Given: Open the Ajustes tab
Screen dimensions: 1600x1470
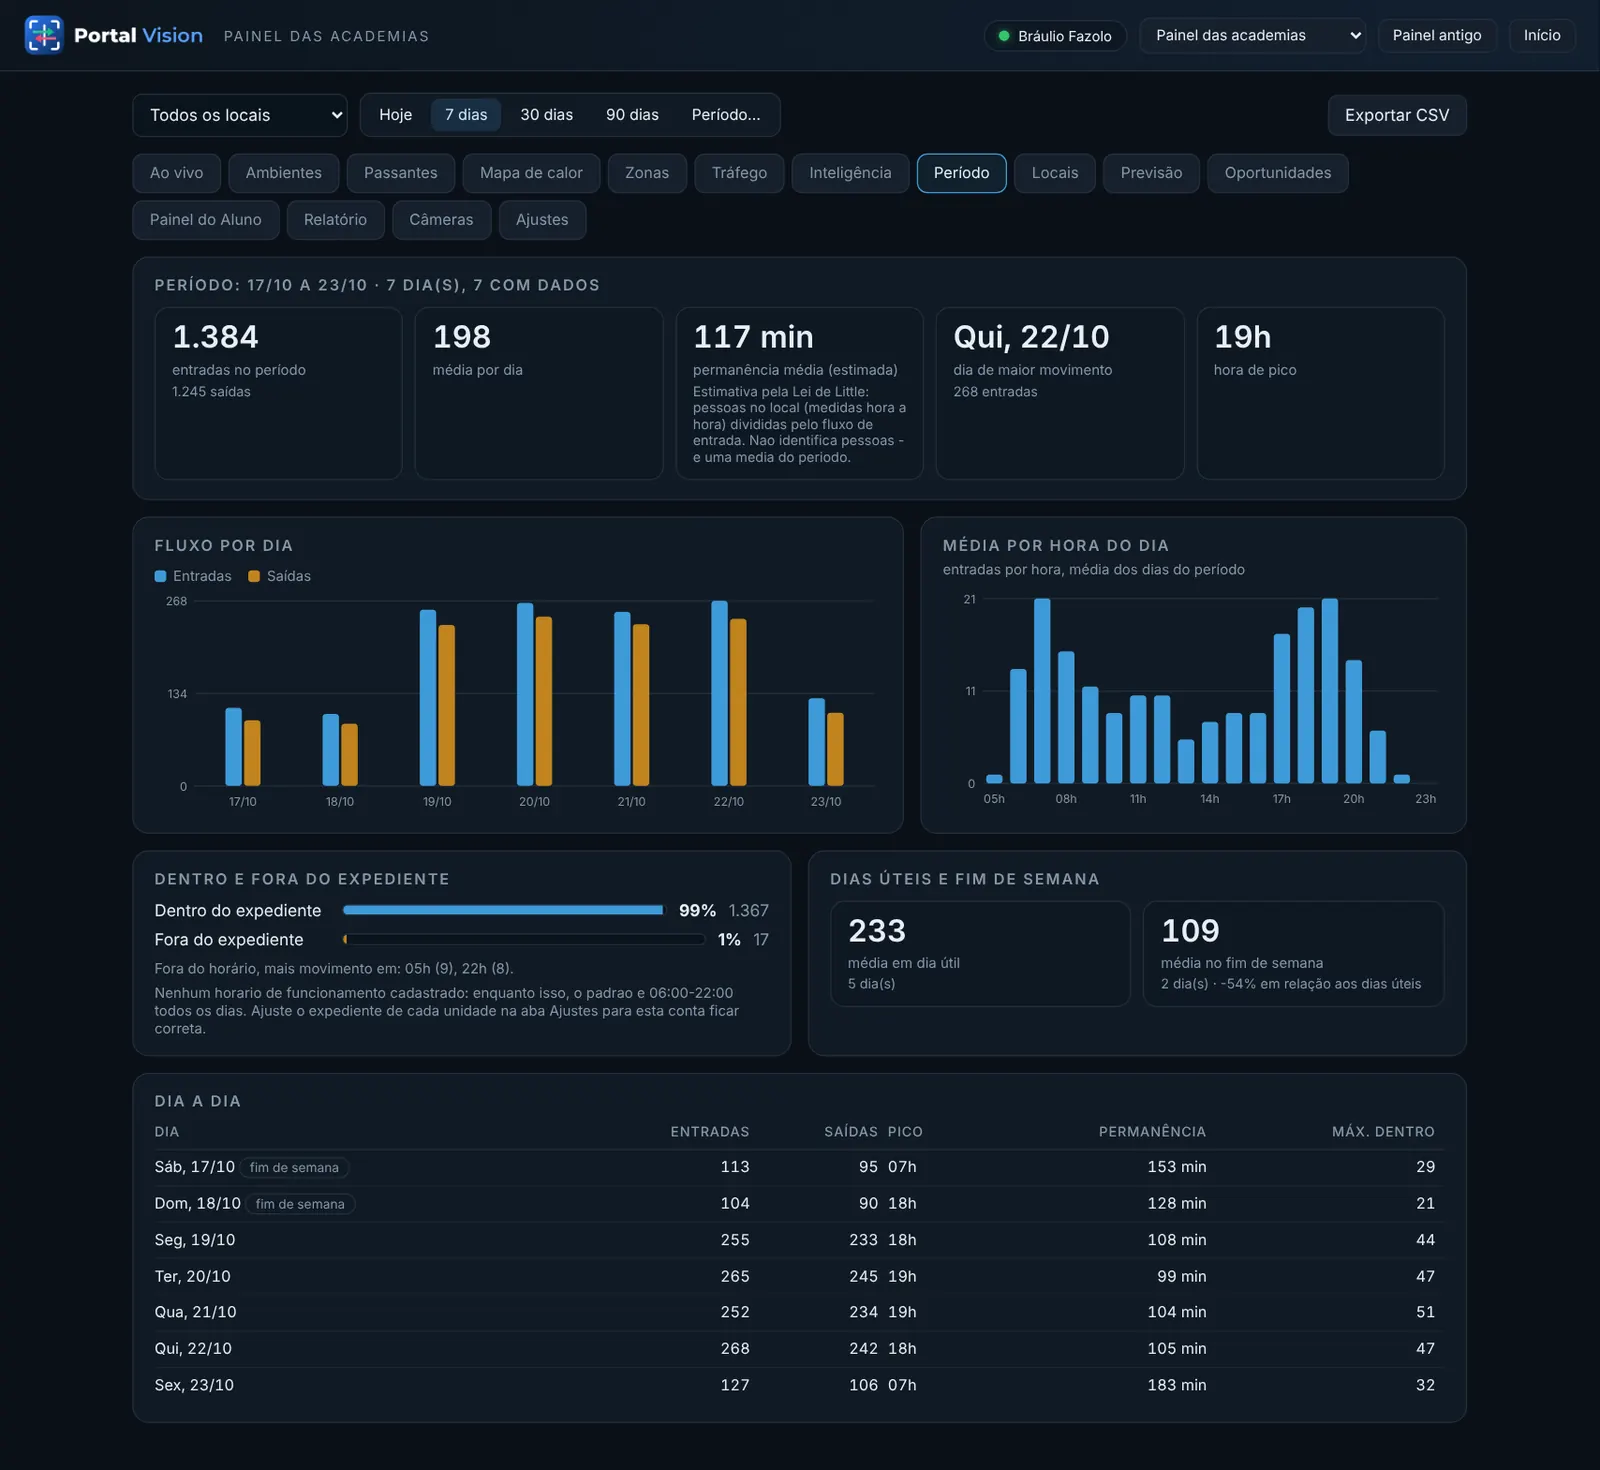Looking at the screenshot, I should click(542, 220).
